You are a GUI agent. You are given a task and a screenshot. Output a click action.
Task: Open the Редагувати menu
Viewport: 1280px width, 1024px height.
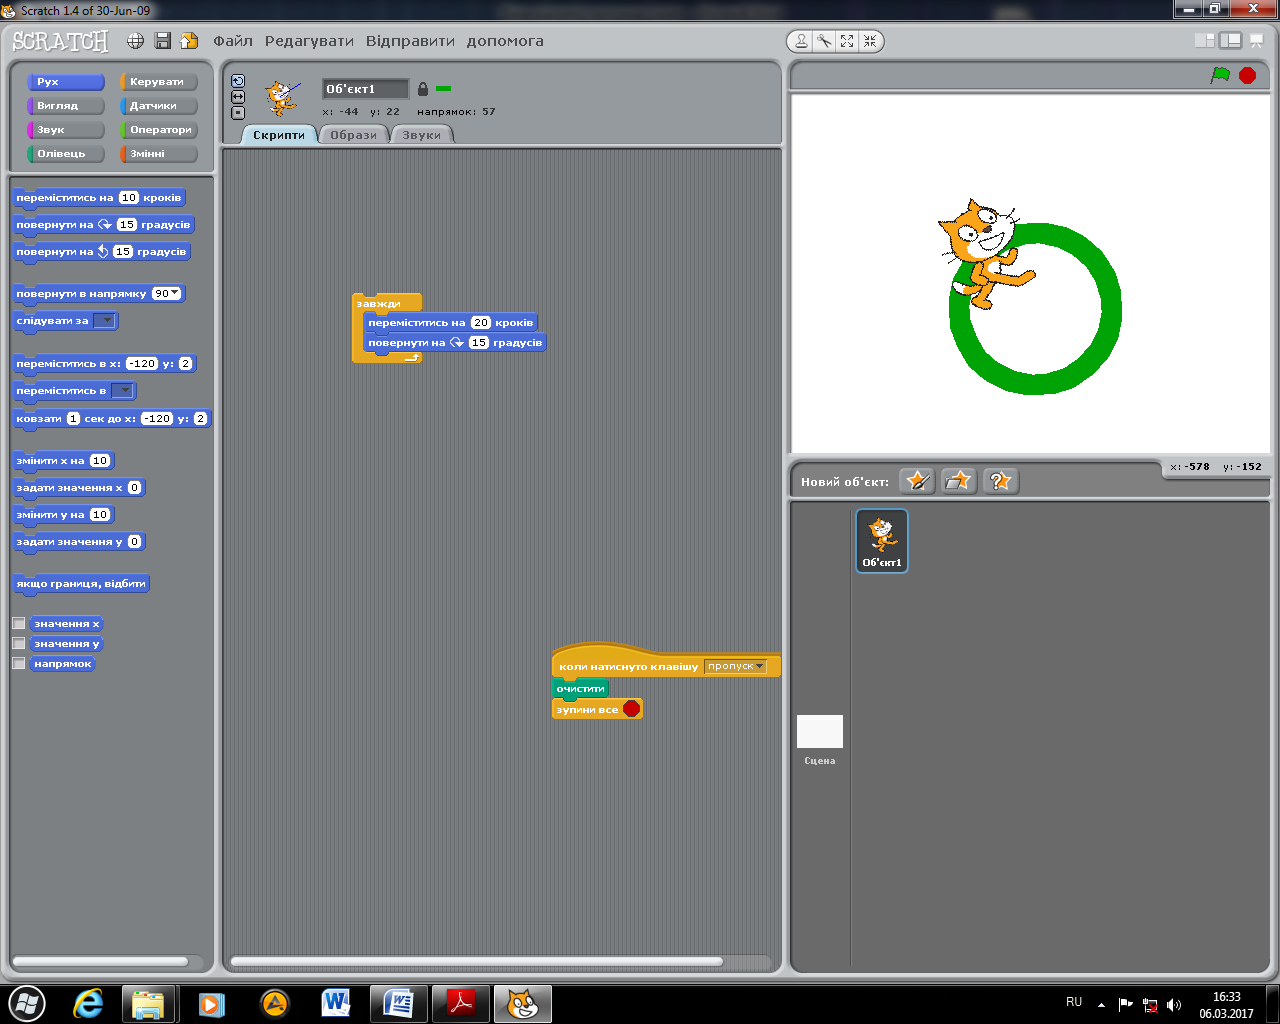pos(309,41)
